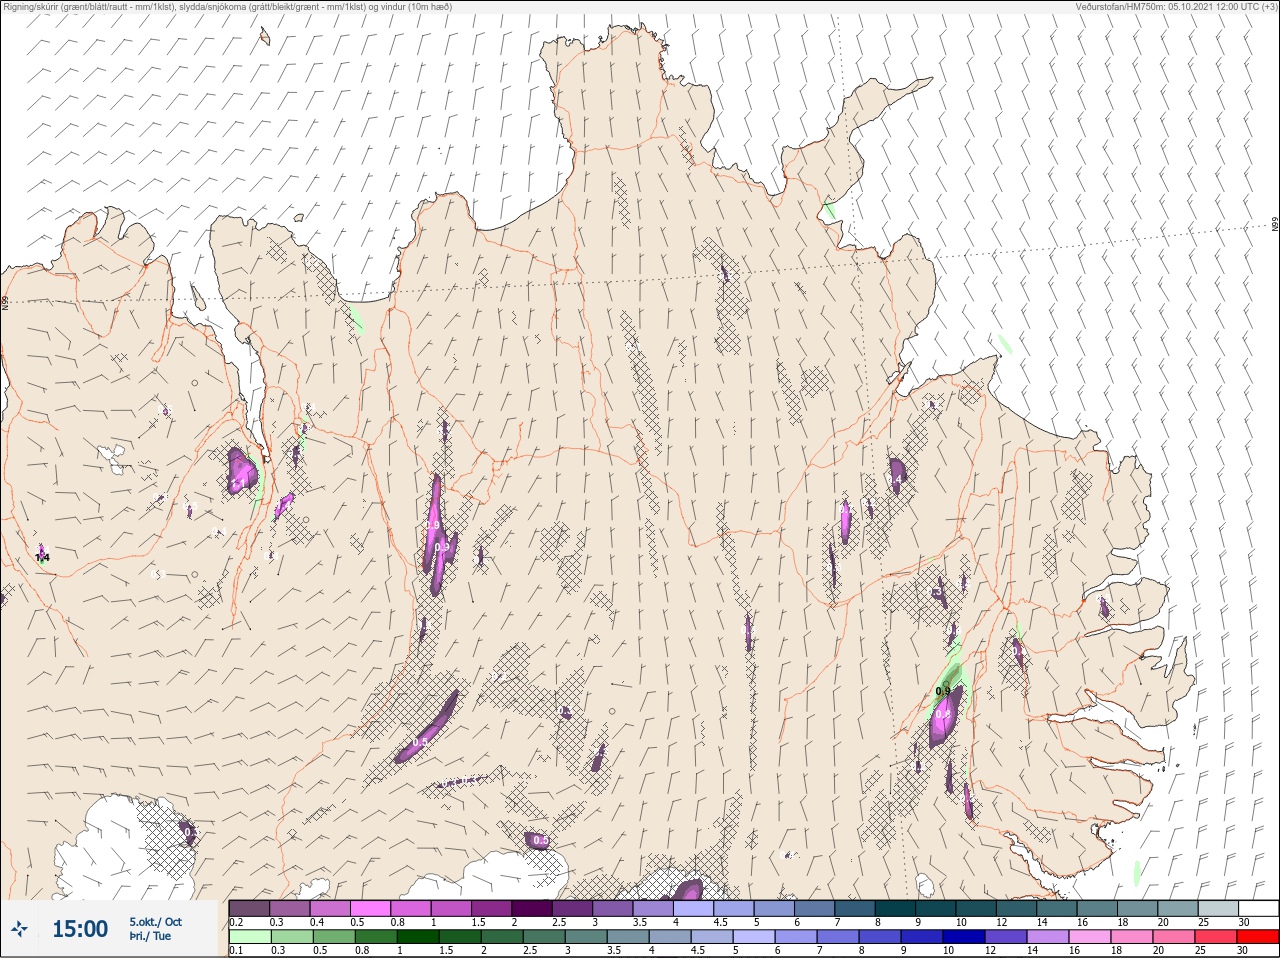Select the bright pink swatch left of 0.8, upper legend
The height and width of the screenshot is (958, 1280).
[x=371, y=908]
